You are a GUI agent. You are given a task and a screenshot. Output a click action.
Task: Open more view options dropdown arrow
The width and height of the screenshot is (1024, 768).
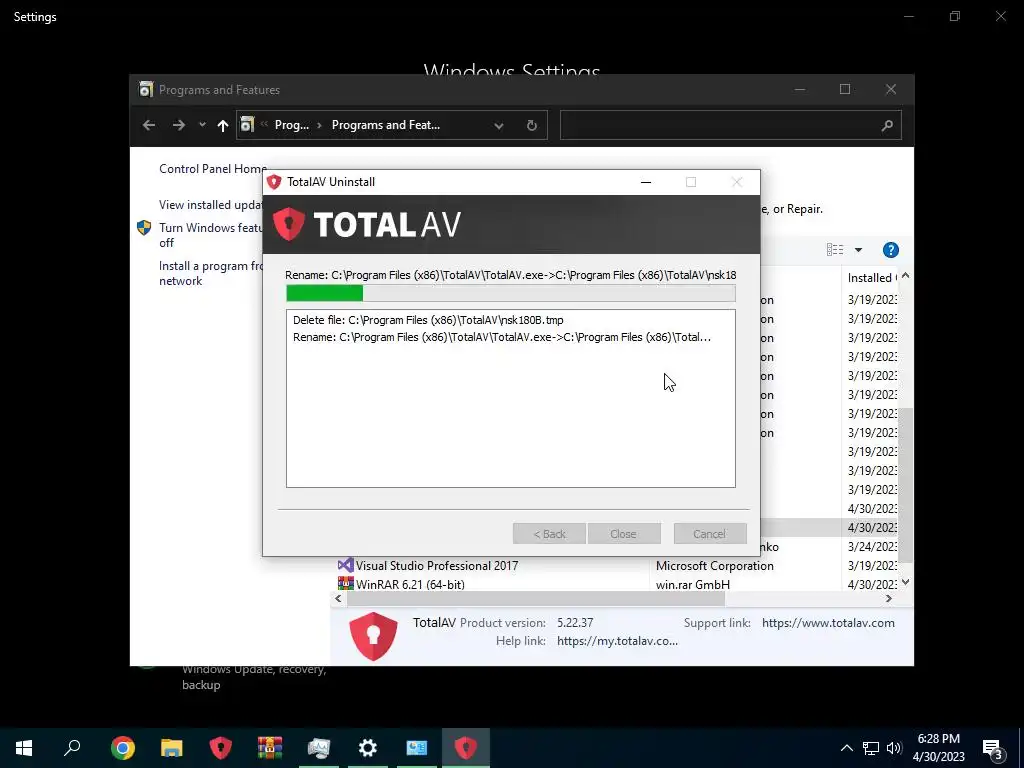(x=858, y=250)
